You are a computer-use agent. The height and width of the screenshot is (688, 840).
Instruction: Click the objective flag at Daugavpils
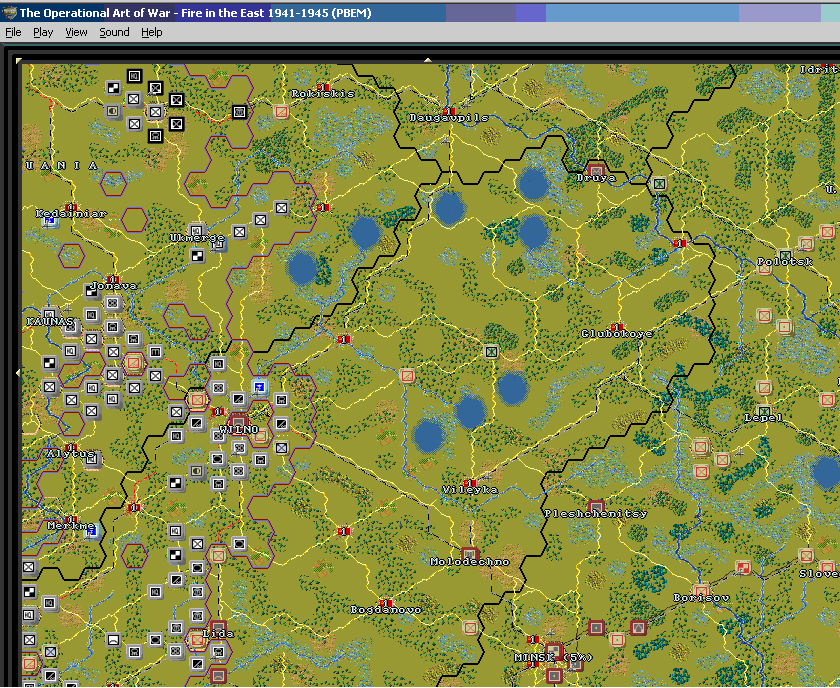pyautogui.click(x=449, y=110)
